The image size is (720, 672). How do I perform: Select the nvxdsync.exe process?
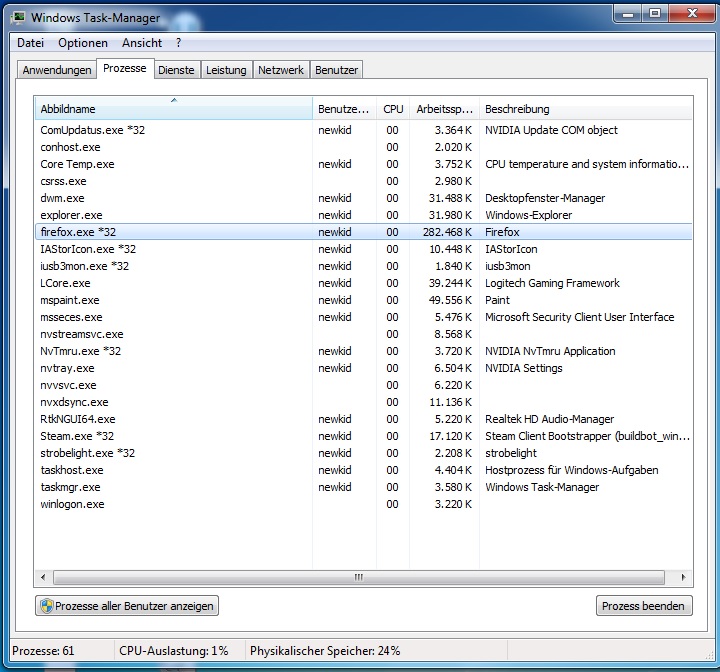(364, 402)
